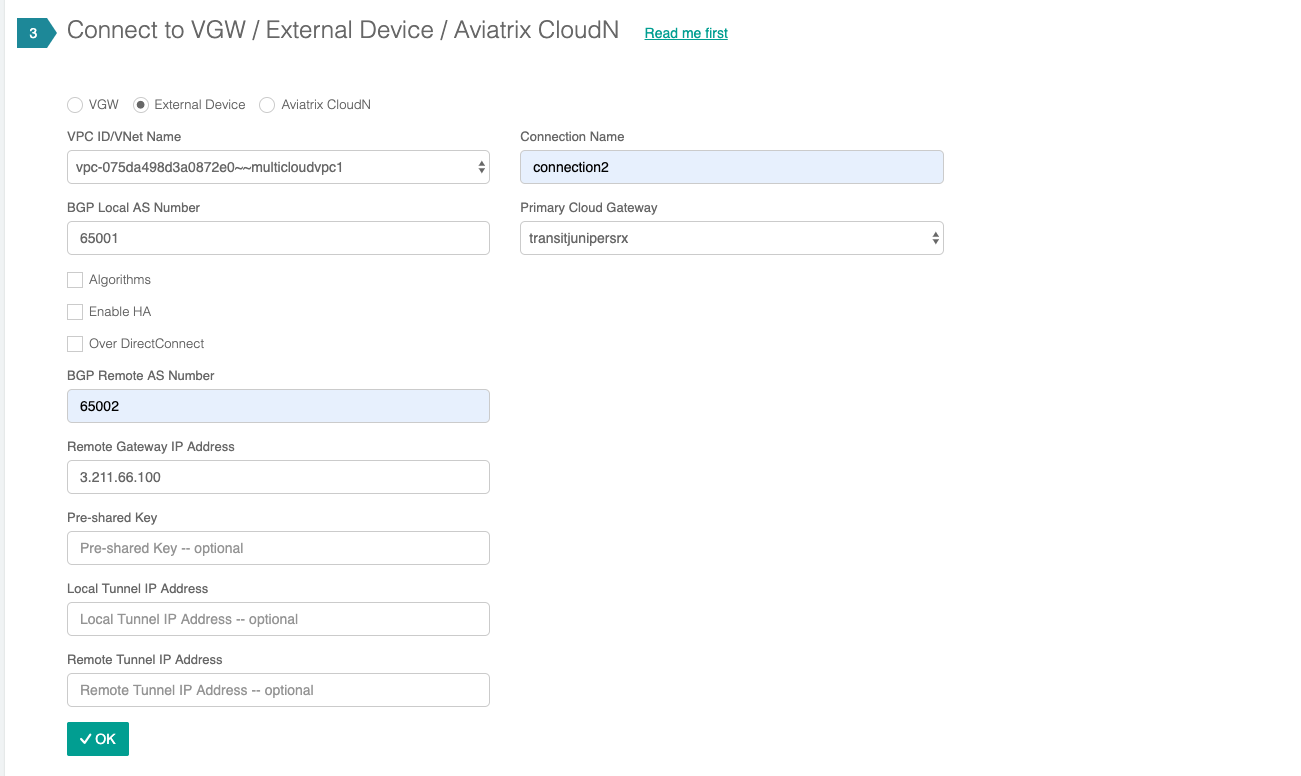Screen dimensions: 1301x776
Task: Check the Over DirectConnect option
Action: 75,344
